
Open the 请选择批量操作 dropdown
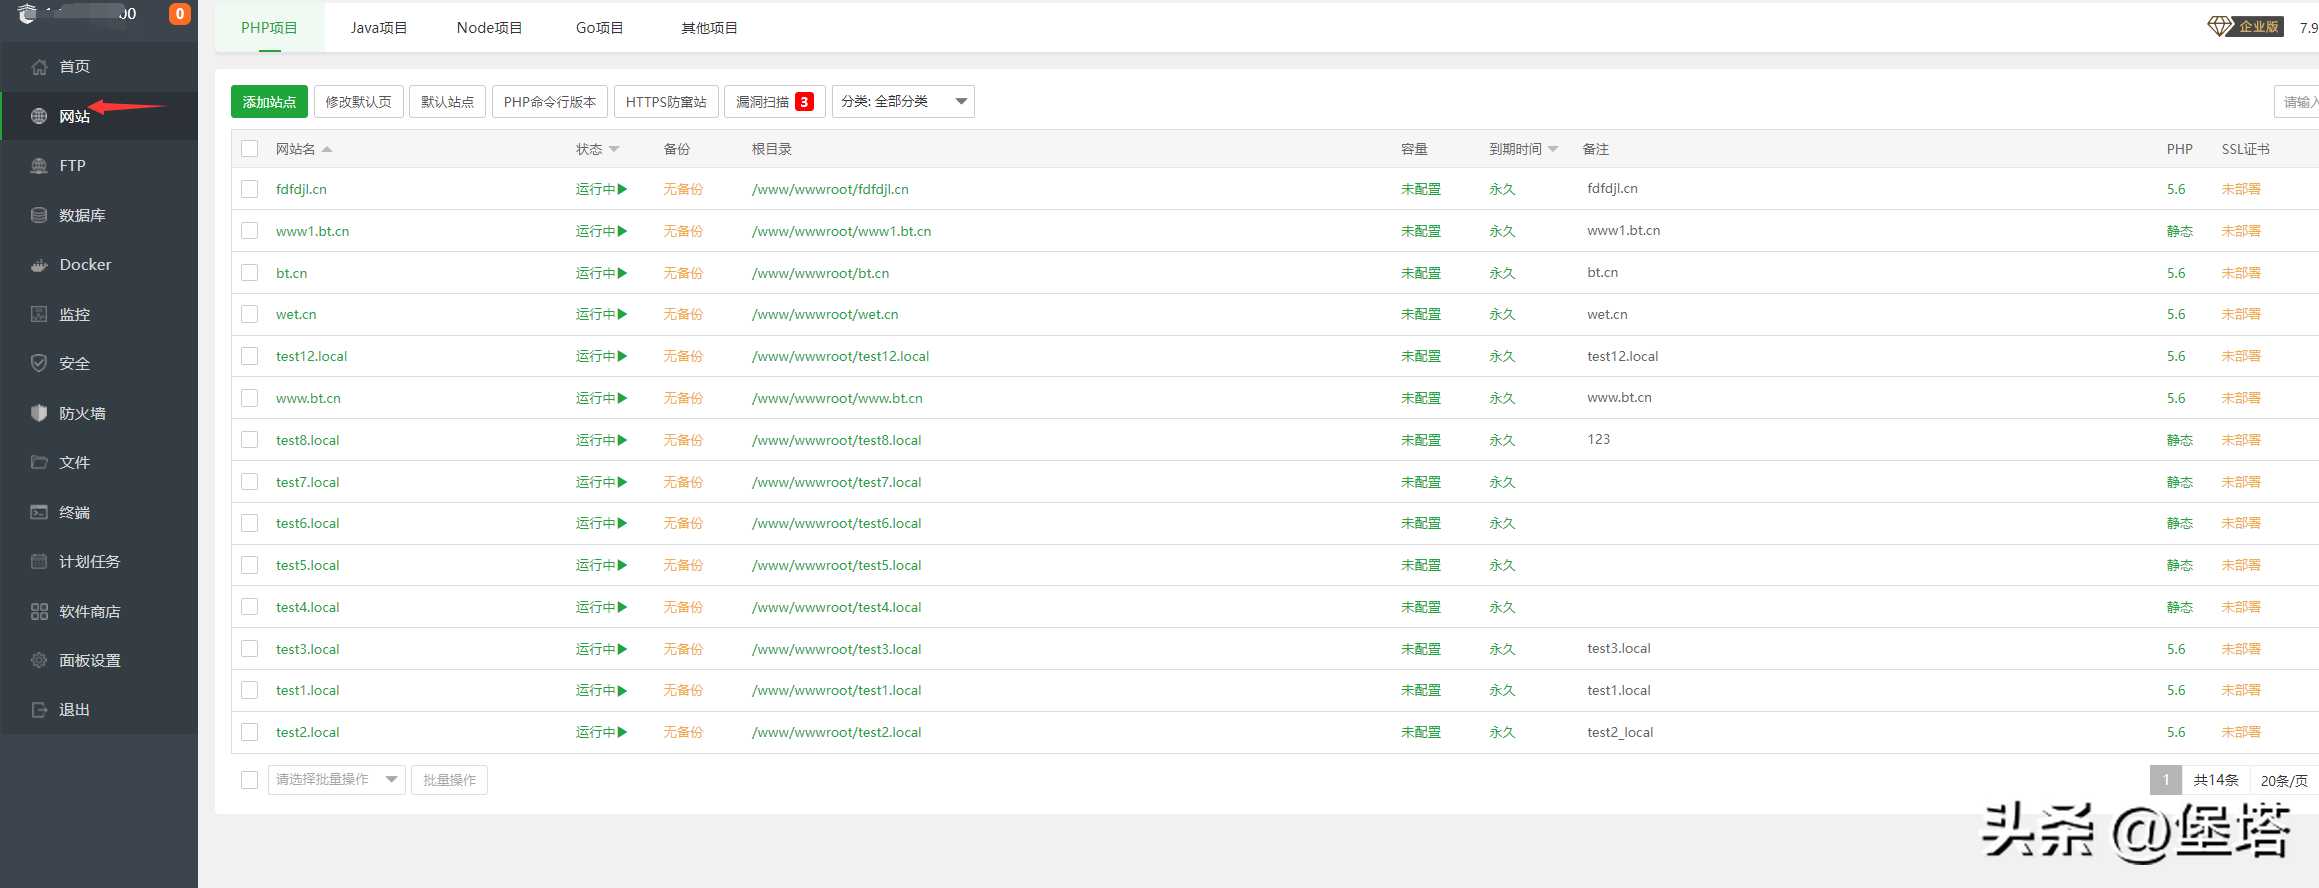click(x=336, y=780)
